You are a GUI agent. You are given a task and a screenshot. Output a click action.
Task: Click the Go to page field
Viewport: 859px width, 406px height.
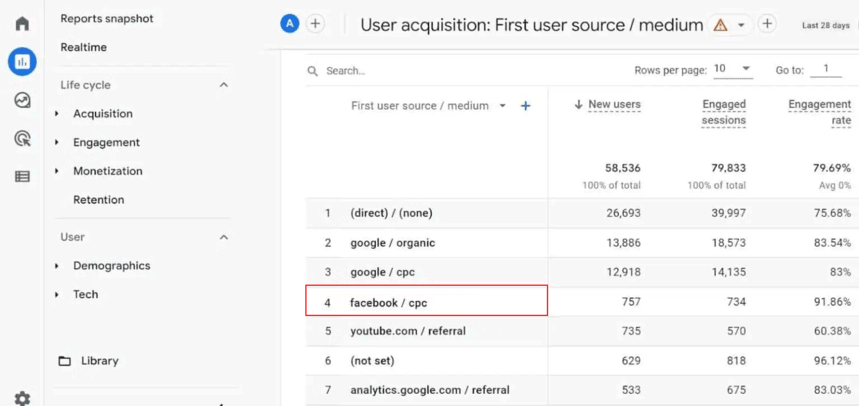tap(826, 70)
